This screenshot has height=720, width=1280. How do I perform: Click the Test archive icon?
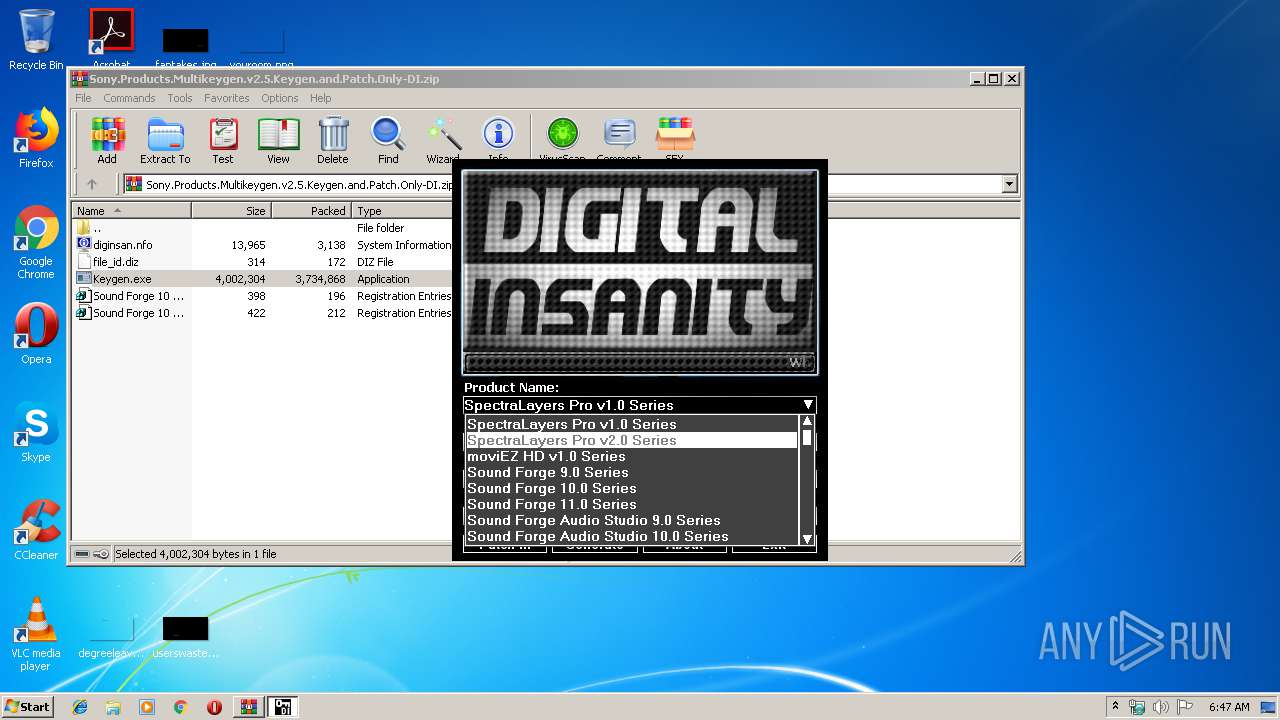223,140
